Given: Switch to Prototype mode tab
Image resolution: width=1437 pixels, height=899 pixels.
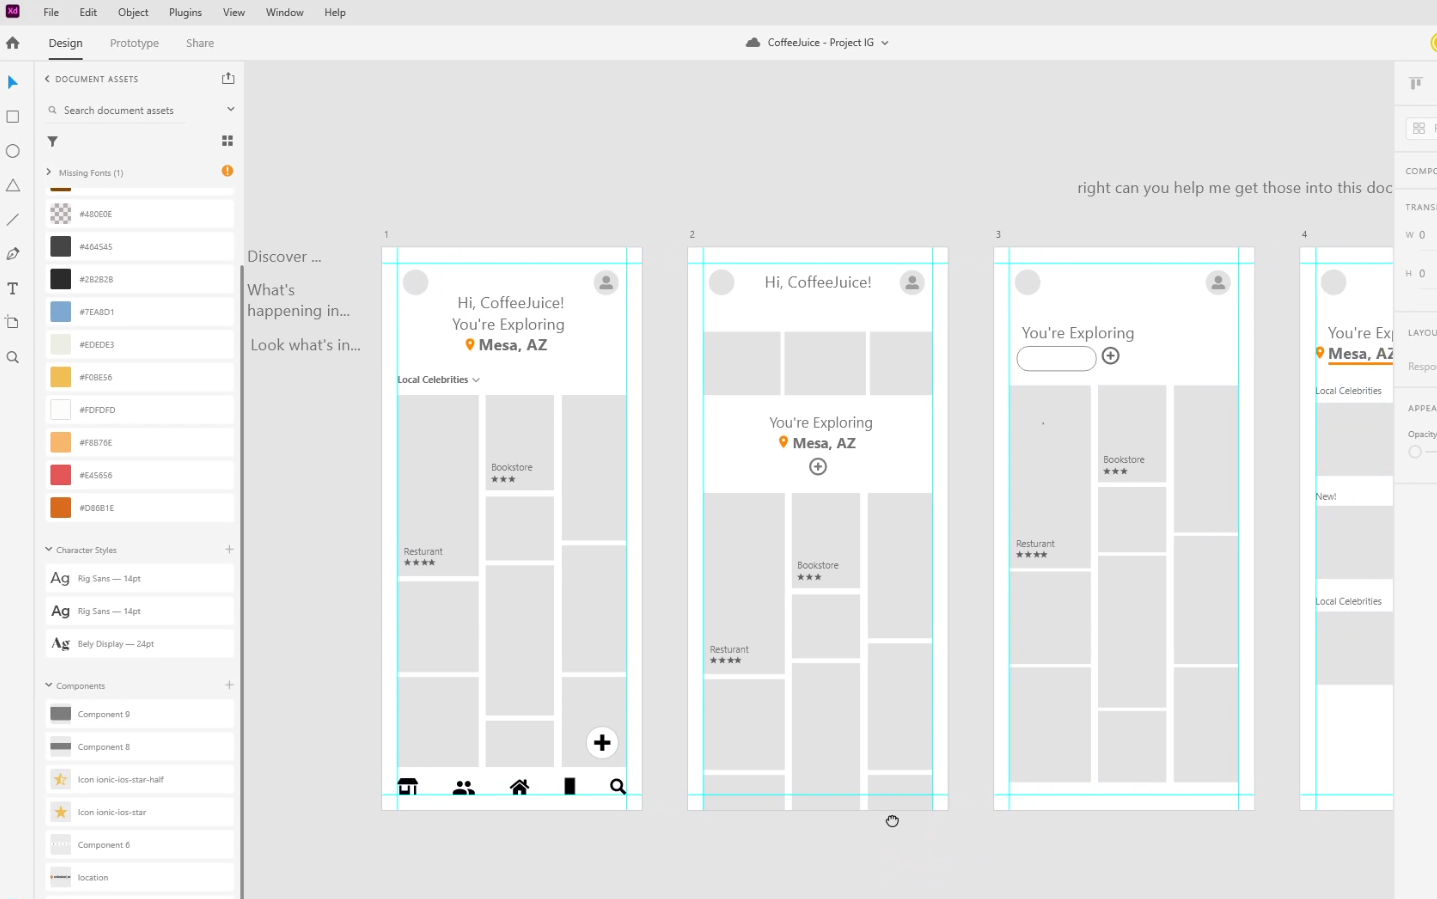Looking at the screenshot, I should 134,43.
